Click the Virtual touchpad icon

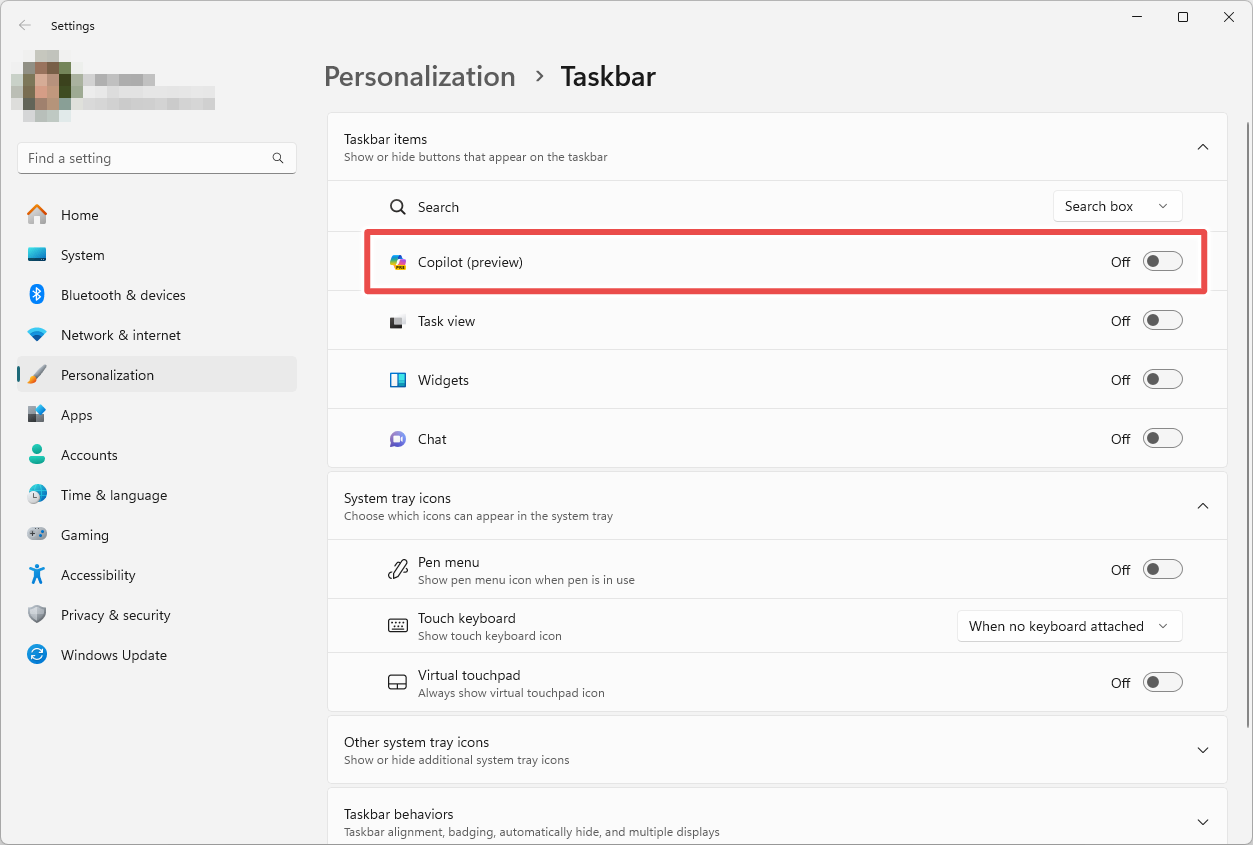(x=398, y=683)
